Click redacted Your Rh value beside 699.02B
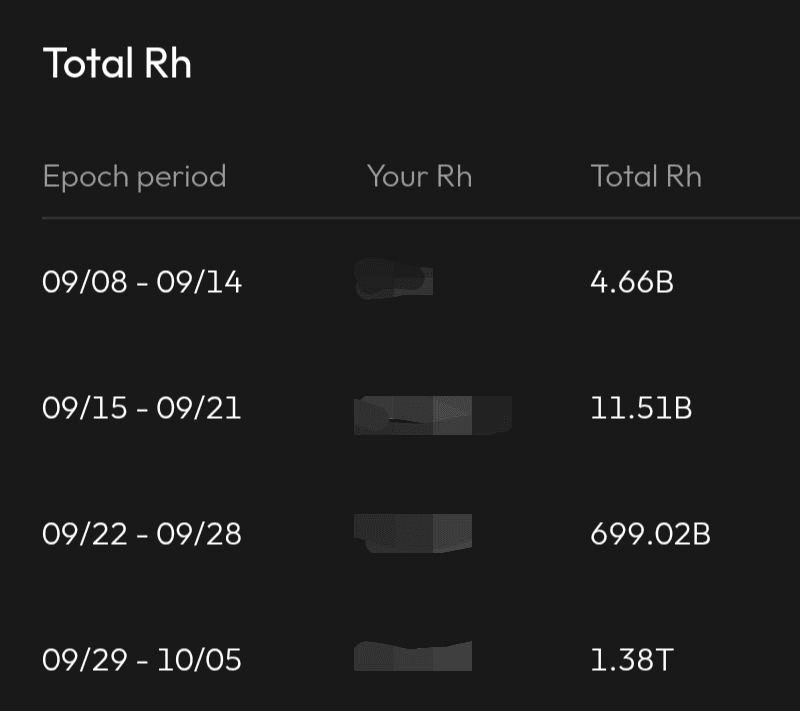 click(x=413, y=533)
